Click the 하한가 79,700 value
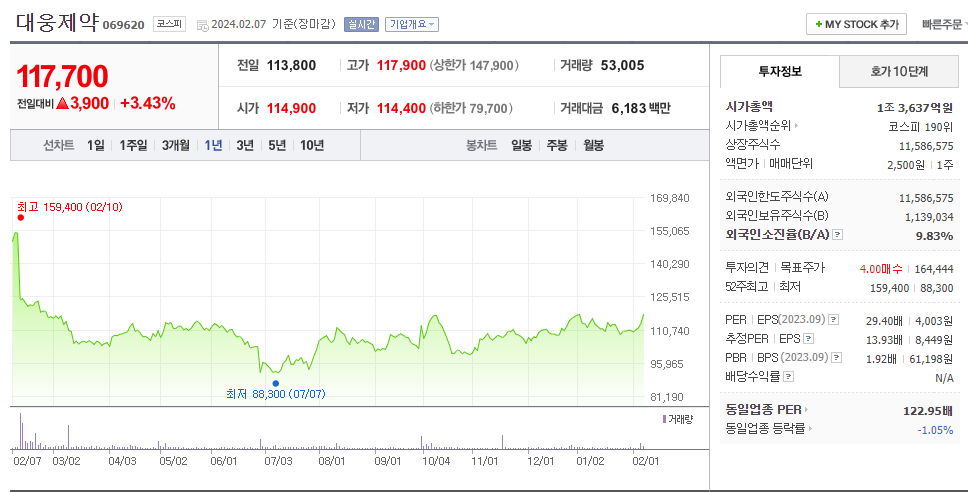This screenshot has height=492, width=968. pyautogui.click(x=471, y=109)
